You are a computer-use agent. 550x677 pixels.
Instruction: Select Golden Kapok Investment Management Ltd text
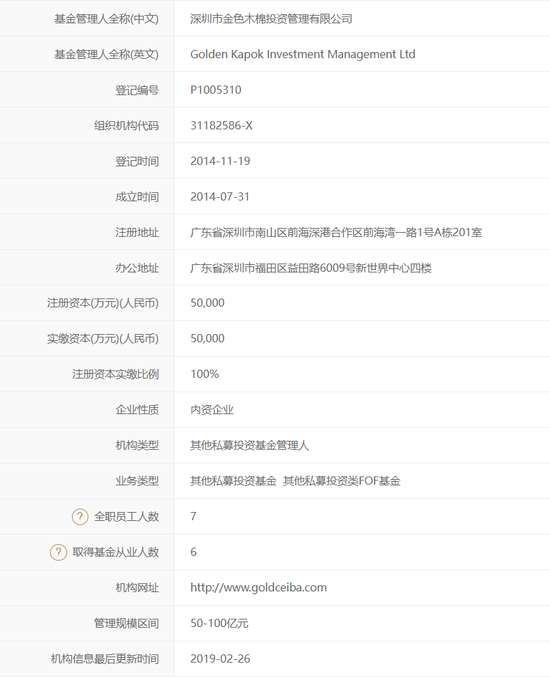303,54
